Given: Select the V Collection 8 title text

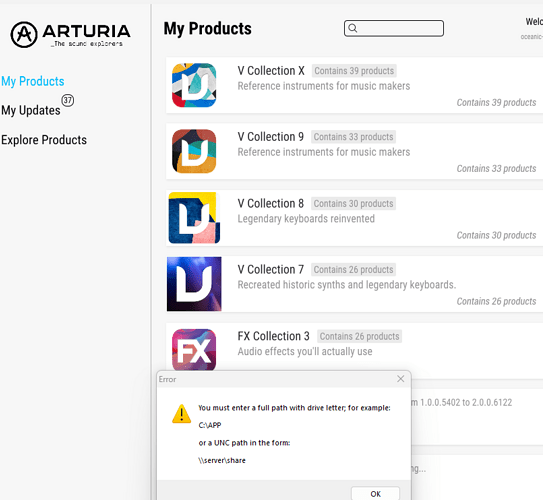Looking at the screenshot, I should coord(270,203).
